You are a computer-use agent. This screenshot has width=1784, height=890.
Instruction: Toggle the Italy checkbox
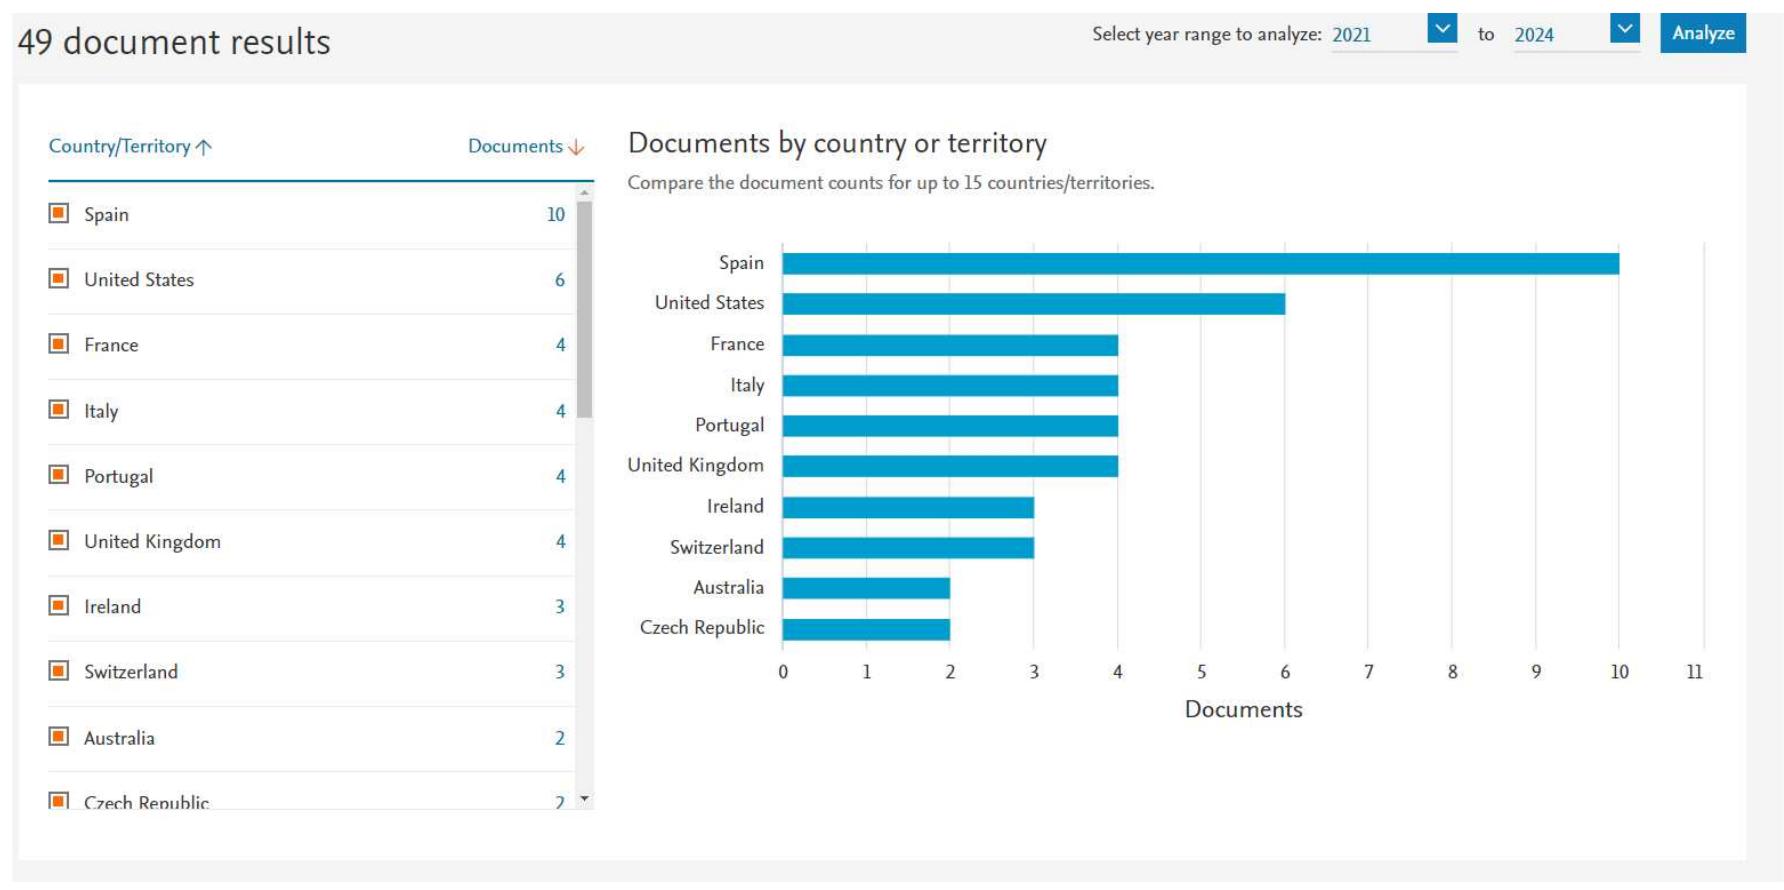tap(59, 409)
